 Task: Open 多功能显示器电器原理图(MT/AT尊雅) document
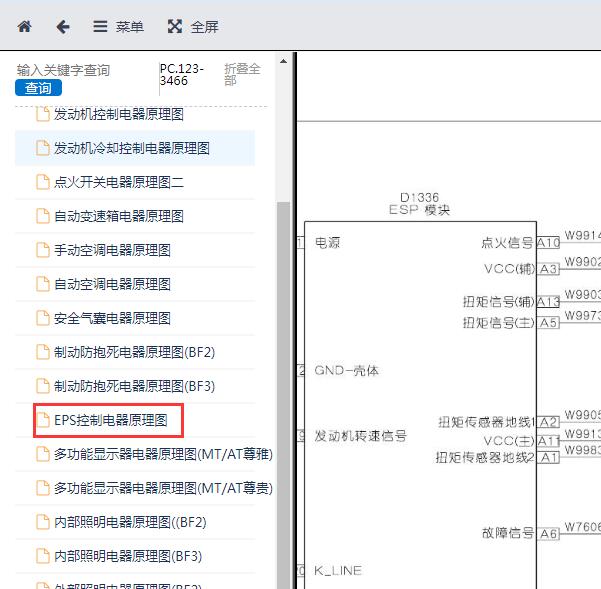pyautogui.click(x=163, y=454)
